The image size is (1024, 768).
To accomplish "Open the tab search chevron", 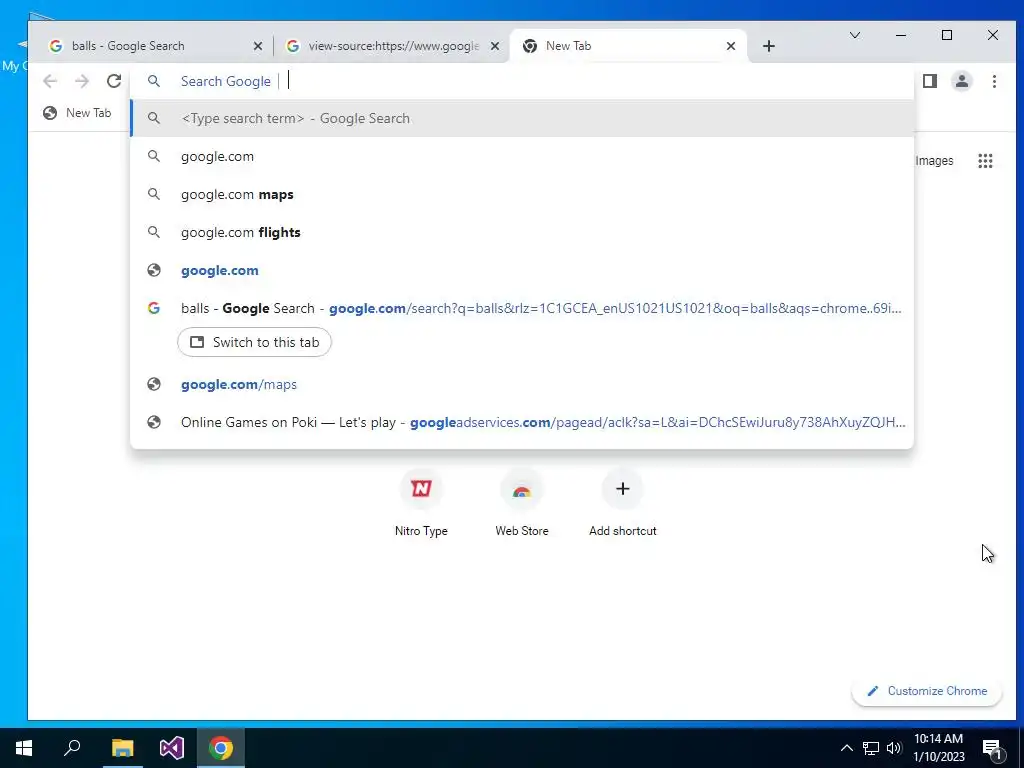I will 854,35.
